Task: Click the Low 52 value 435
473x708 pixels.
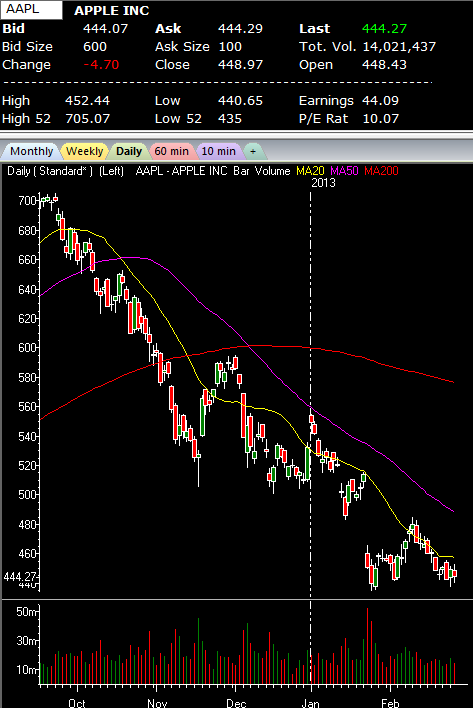Action: point(230,119)
